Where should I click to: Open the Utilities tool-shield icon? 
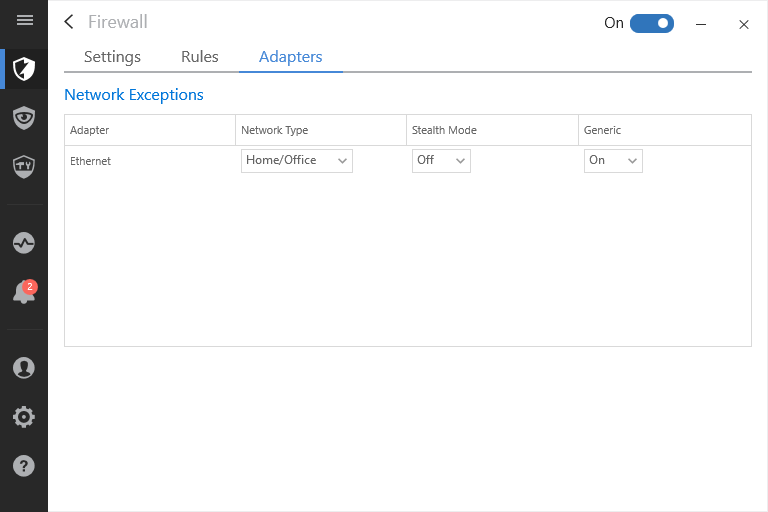[x=24, y=167]
